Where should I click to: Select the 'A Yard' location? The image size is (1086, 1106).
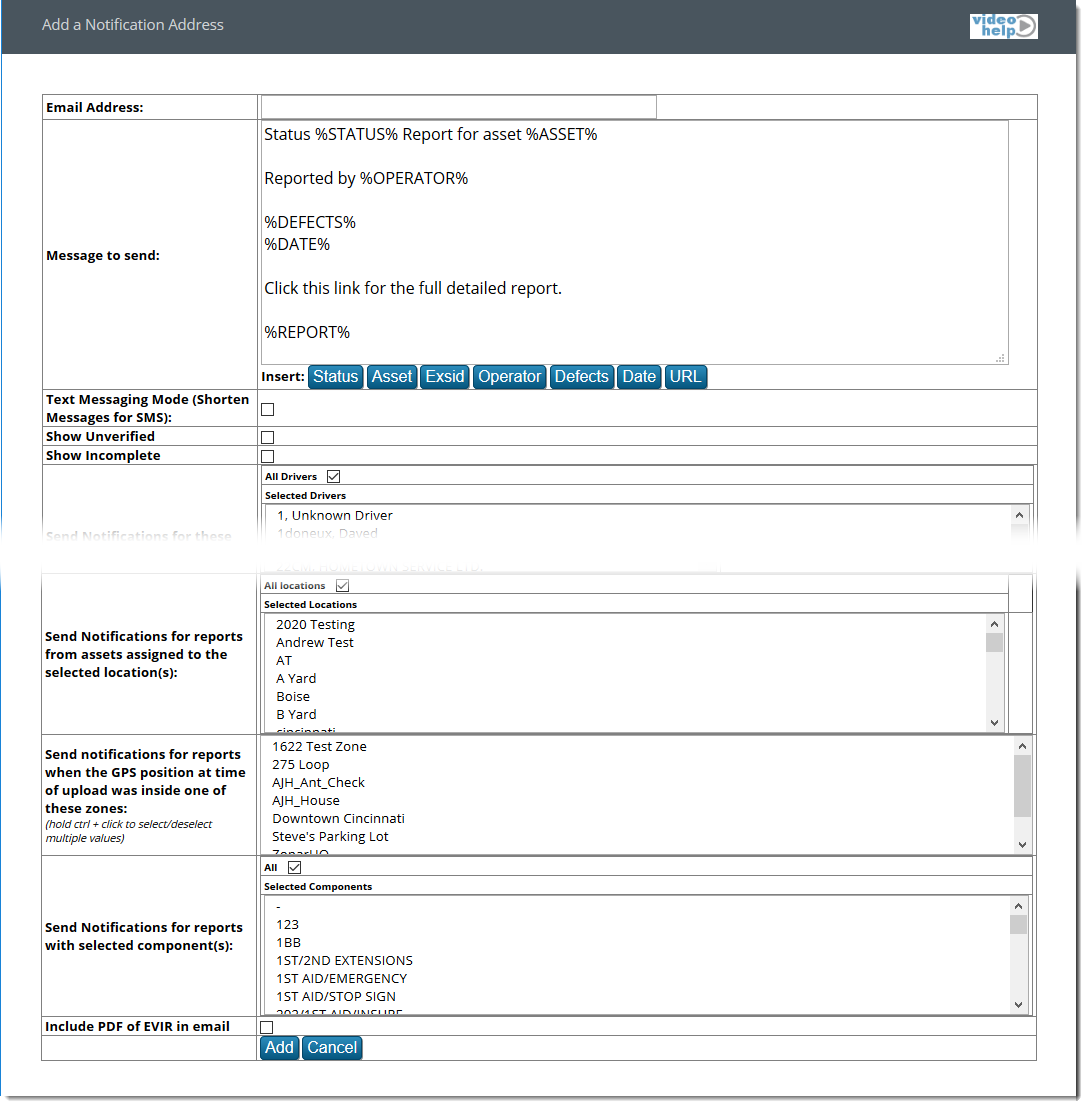pyautogui.click(x=296, y=679)
